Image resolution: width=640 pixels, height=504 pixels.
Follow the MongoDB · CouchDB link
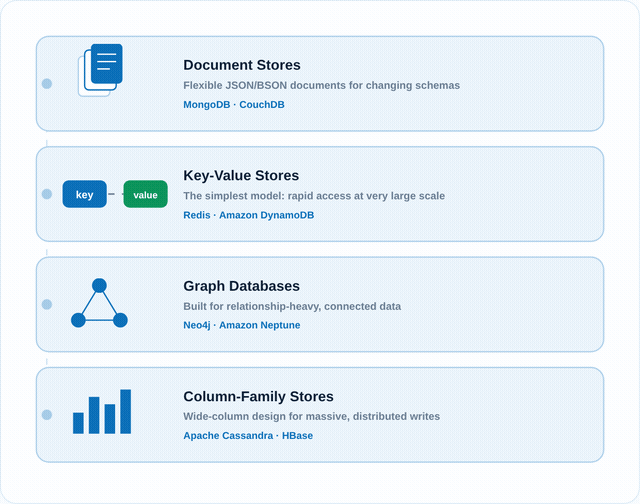tap(234, 104)
